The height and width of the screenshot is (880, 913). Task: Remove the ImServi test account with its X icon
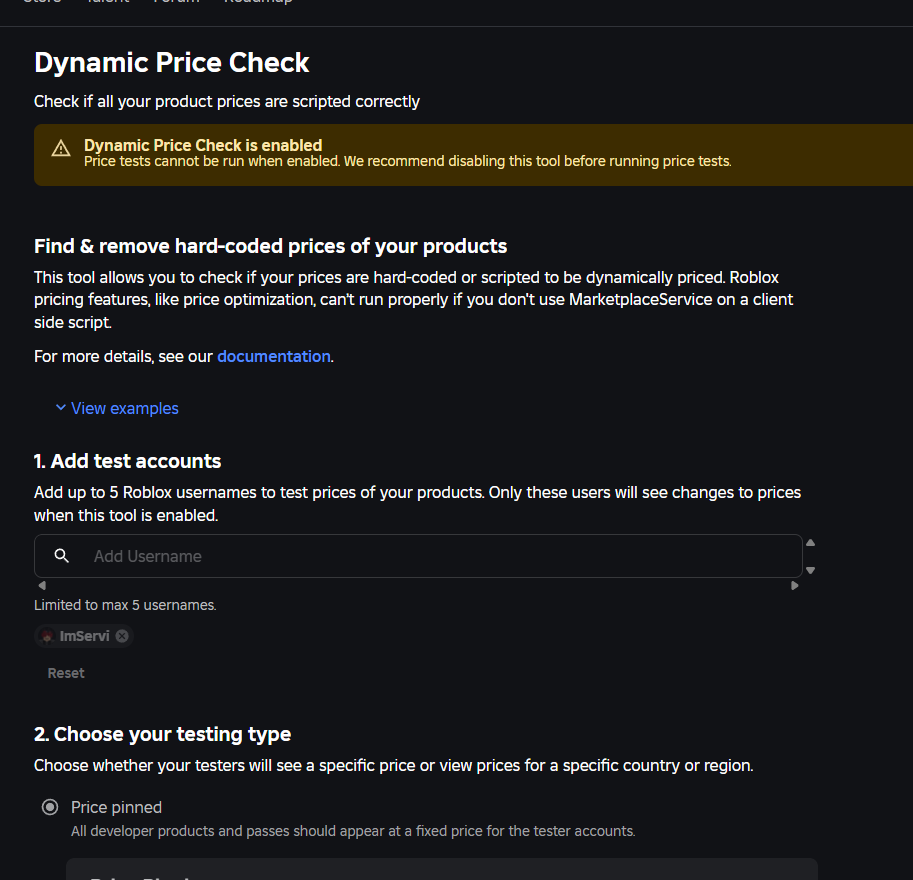click(122, 636)
